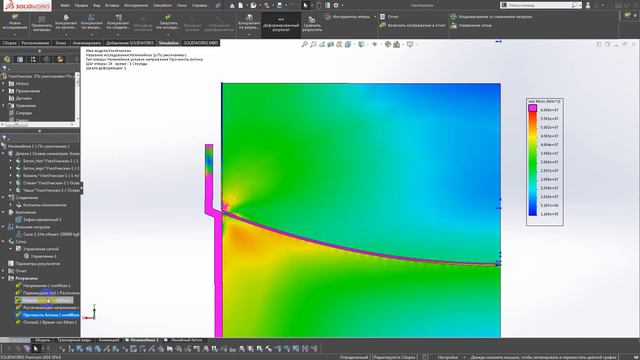Screen dimensions: 640x360
Task: Click Zoom to Area icon in view toolbar
Action: tap(313, 44)
